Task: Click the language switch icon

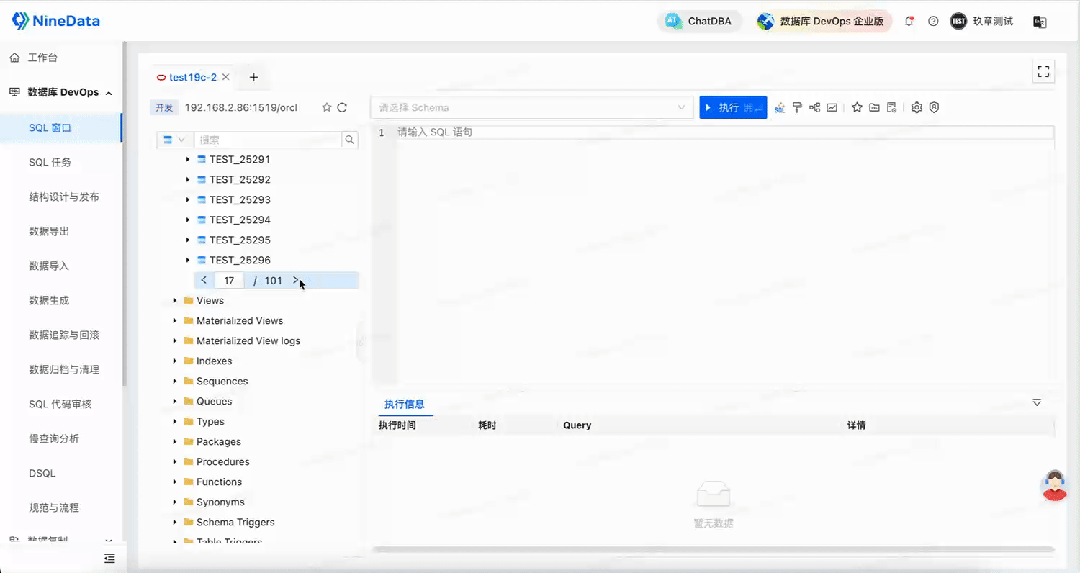Action: point(1039,21)
